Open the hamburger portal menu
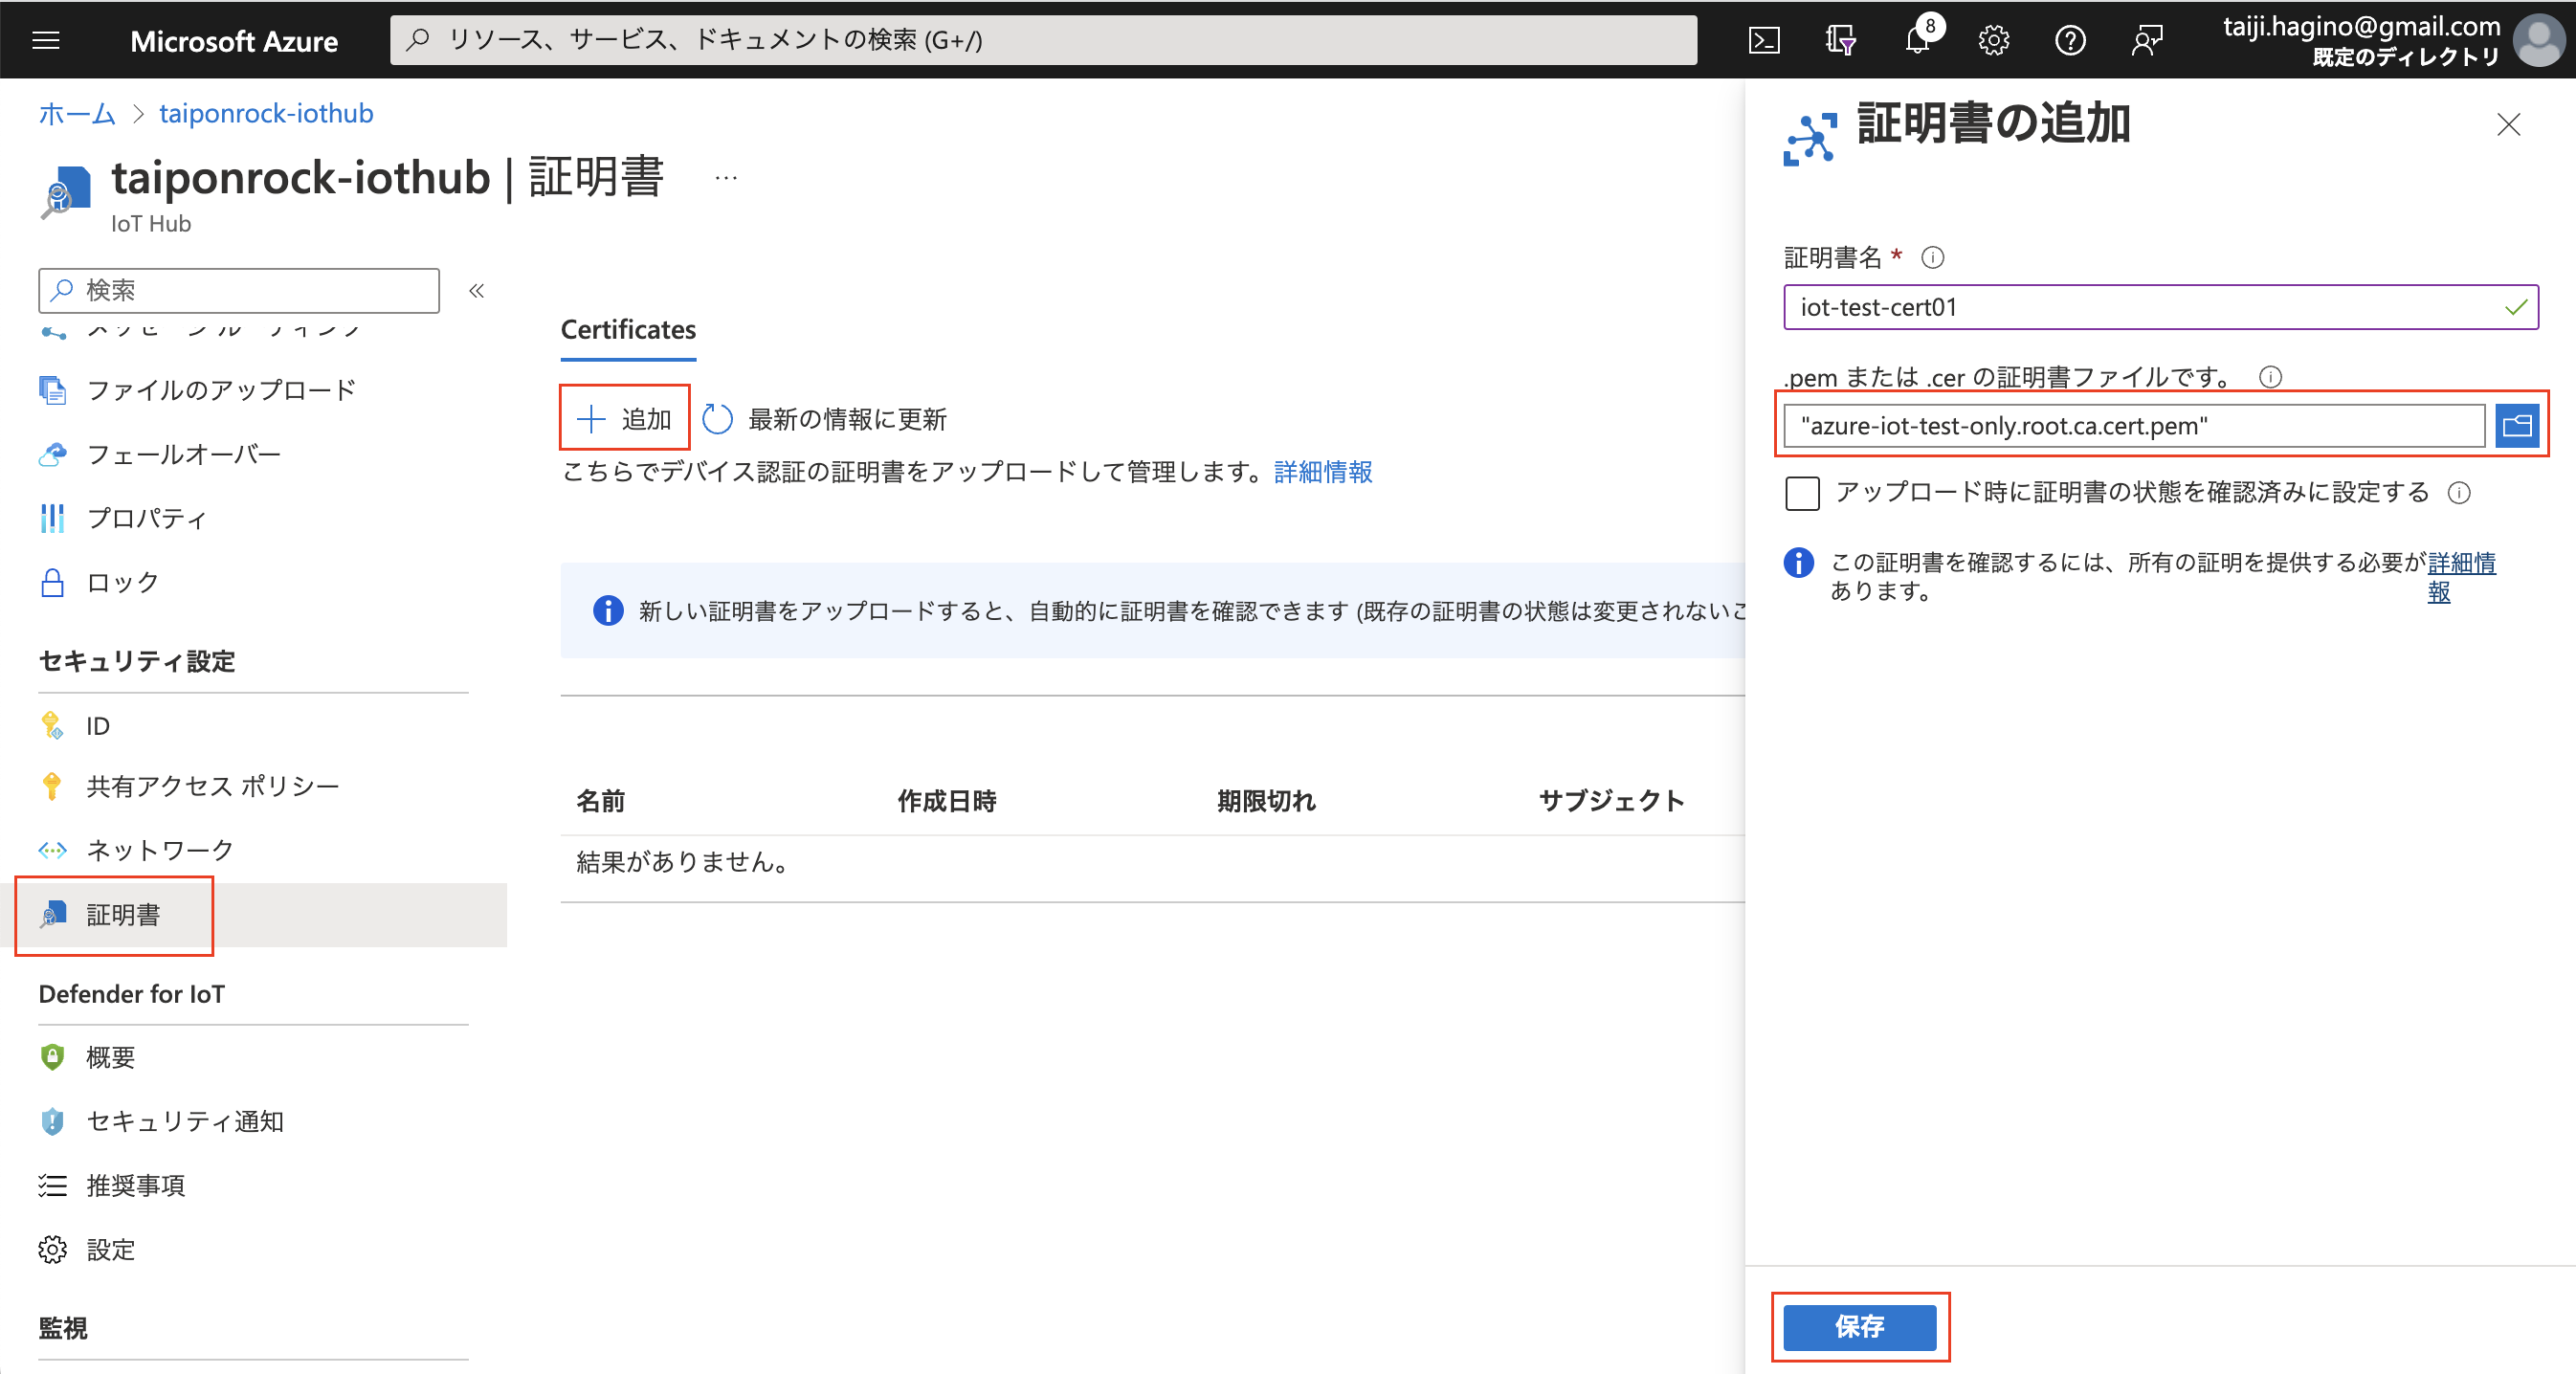Screen dimensions: 2576x1374 46,40
